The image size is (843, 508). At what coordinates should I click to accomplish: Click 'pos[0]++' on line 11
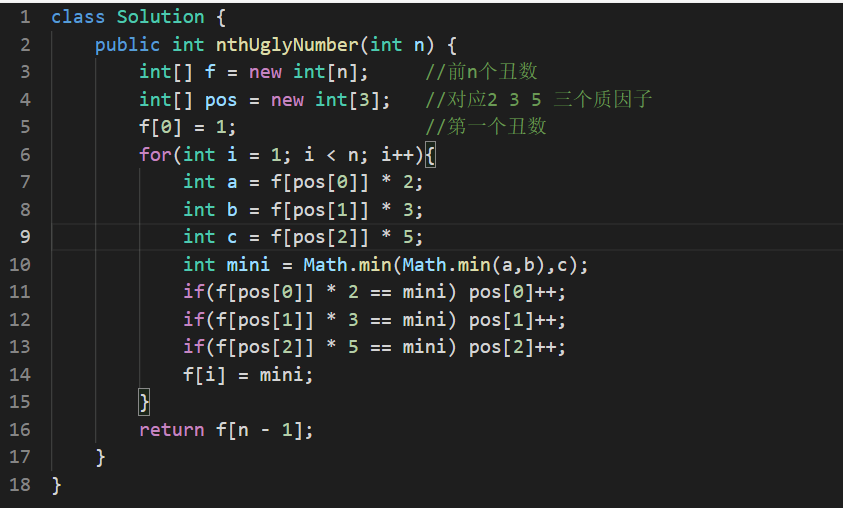[x=512, y=292]
